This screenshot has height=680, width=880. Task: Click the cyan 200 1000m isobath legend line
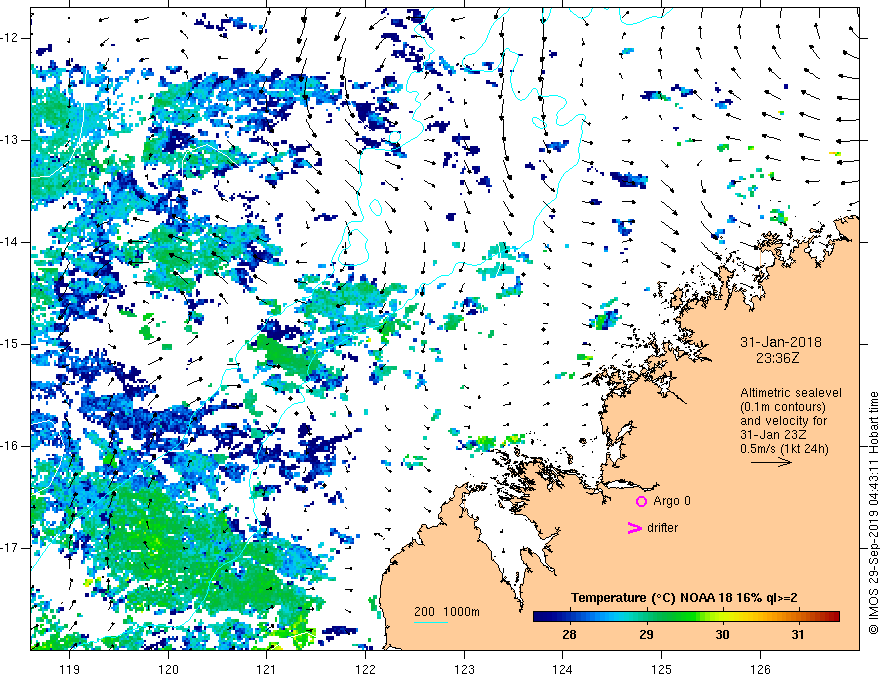click(431, 622)
